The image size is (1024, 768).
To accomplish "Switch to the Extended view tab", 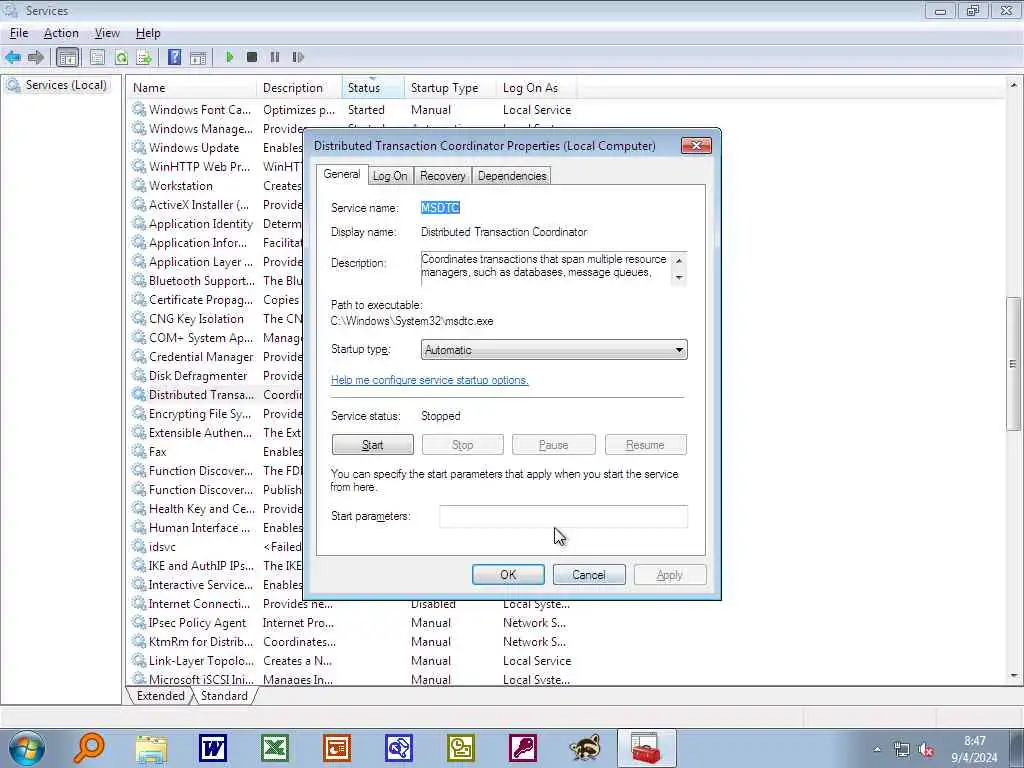I will [x=161, y=696].
